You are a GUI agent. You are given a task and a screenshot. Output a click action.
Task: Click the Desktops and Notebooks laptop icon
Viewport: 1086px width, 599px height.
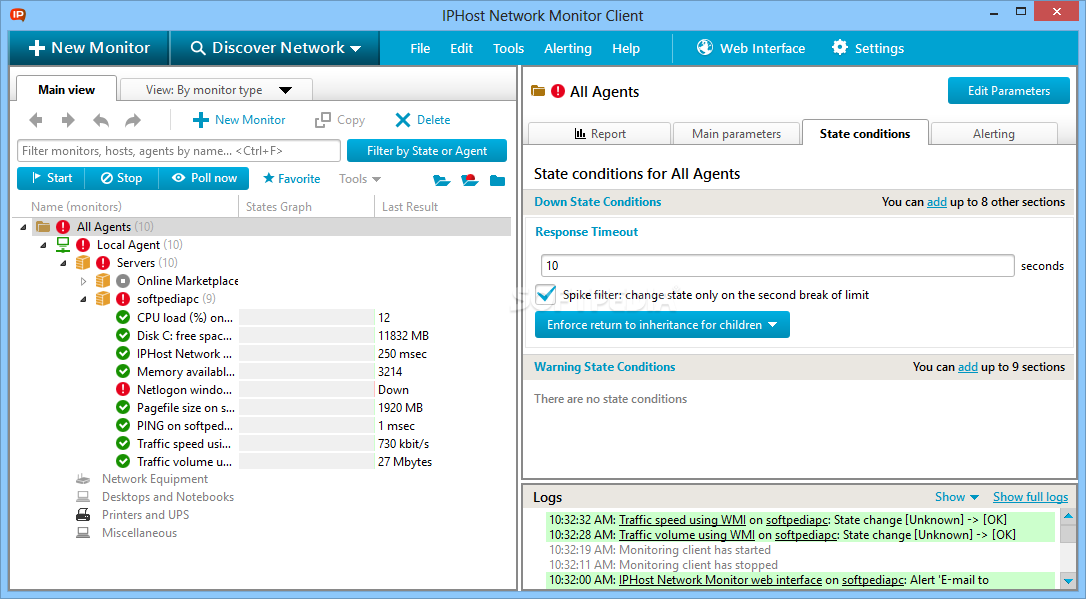click(83, 497)
